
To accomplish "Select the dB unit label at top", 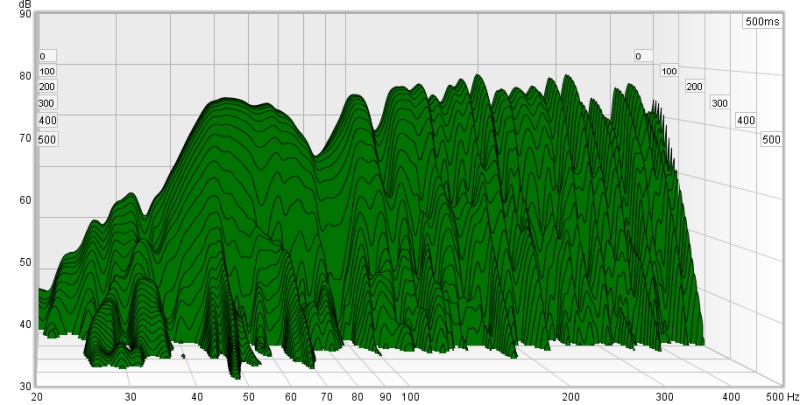I will [26, 5].
